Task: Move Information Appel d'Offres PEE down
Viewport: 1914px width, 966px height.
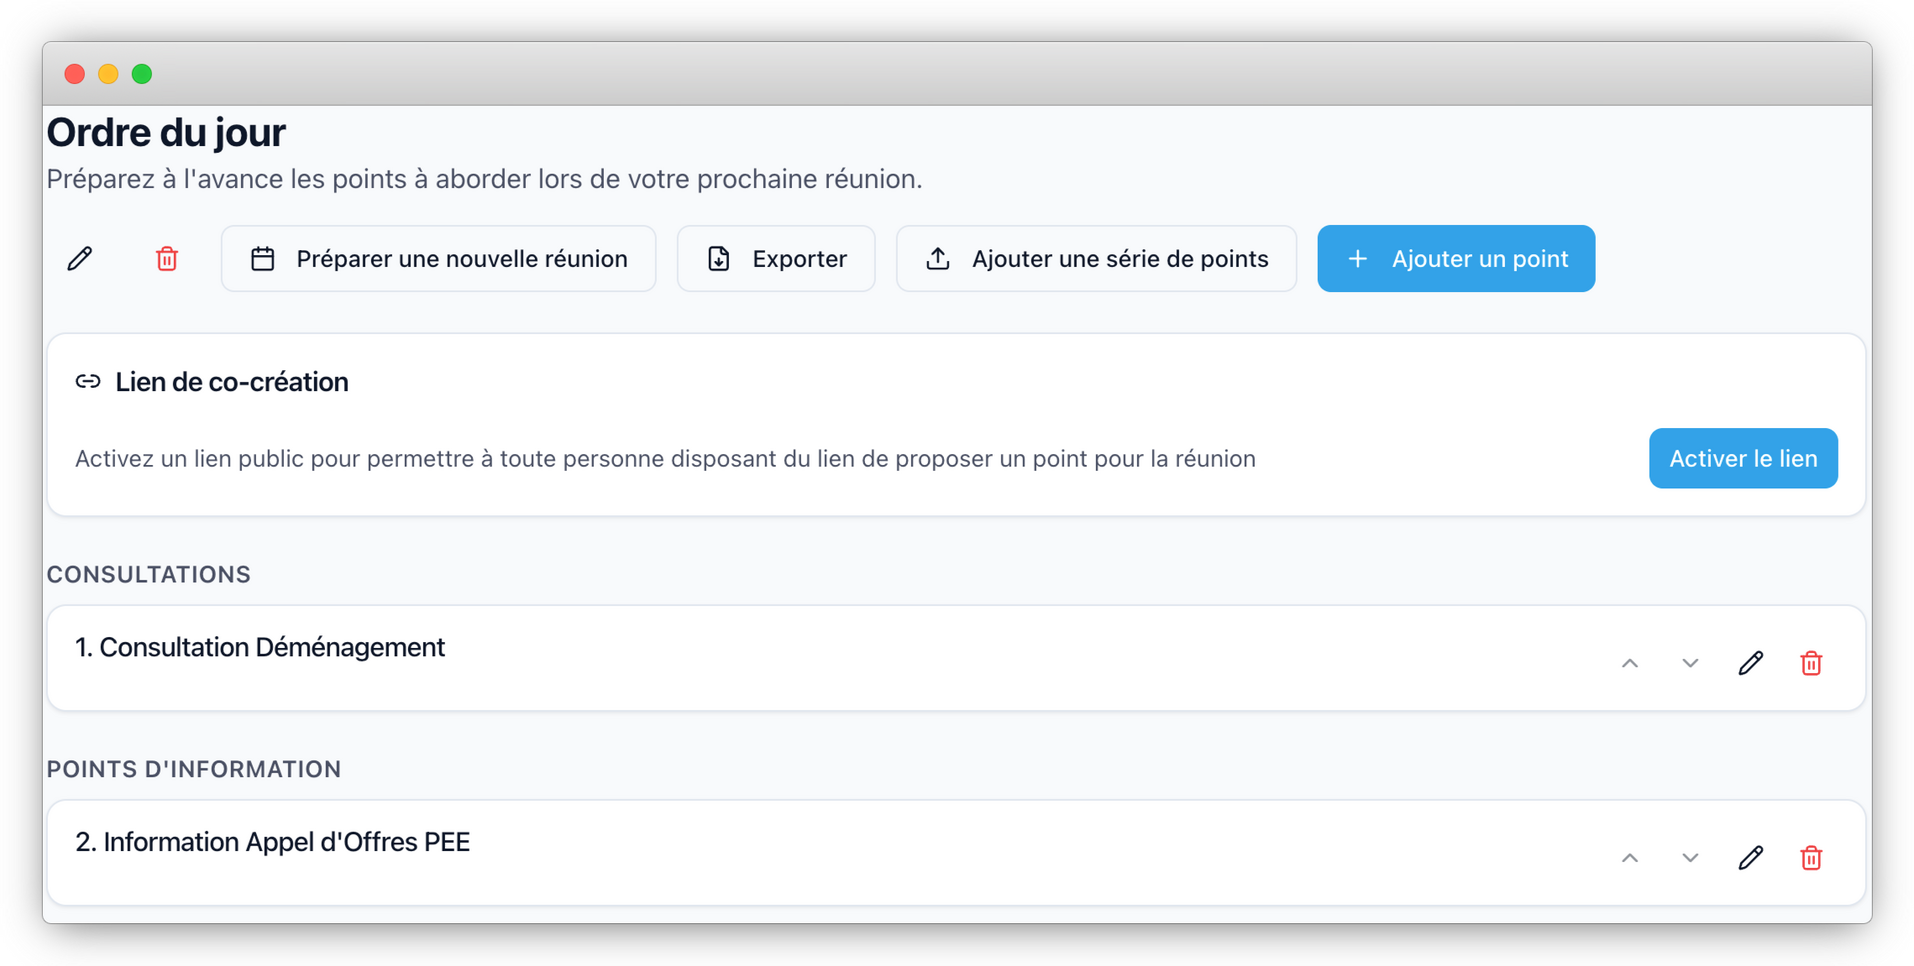Action: point(1690,858)
